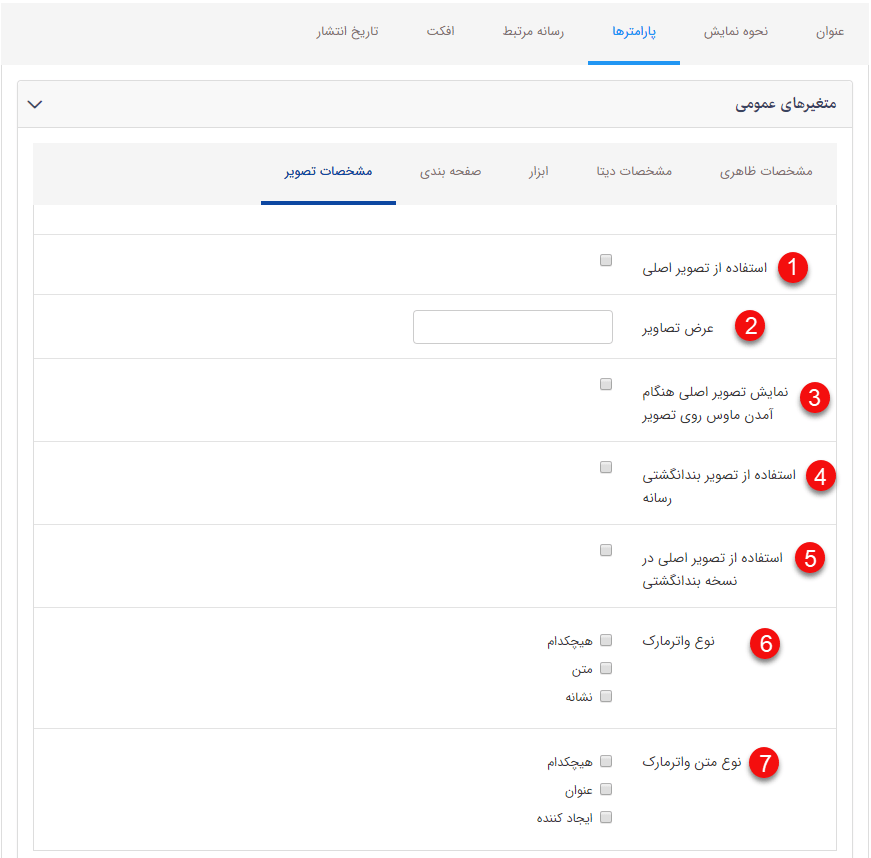Collapse the متغیرهای عمومی section
Viewport: 871px width, 858px height.
35,103
